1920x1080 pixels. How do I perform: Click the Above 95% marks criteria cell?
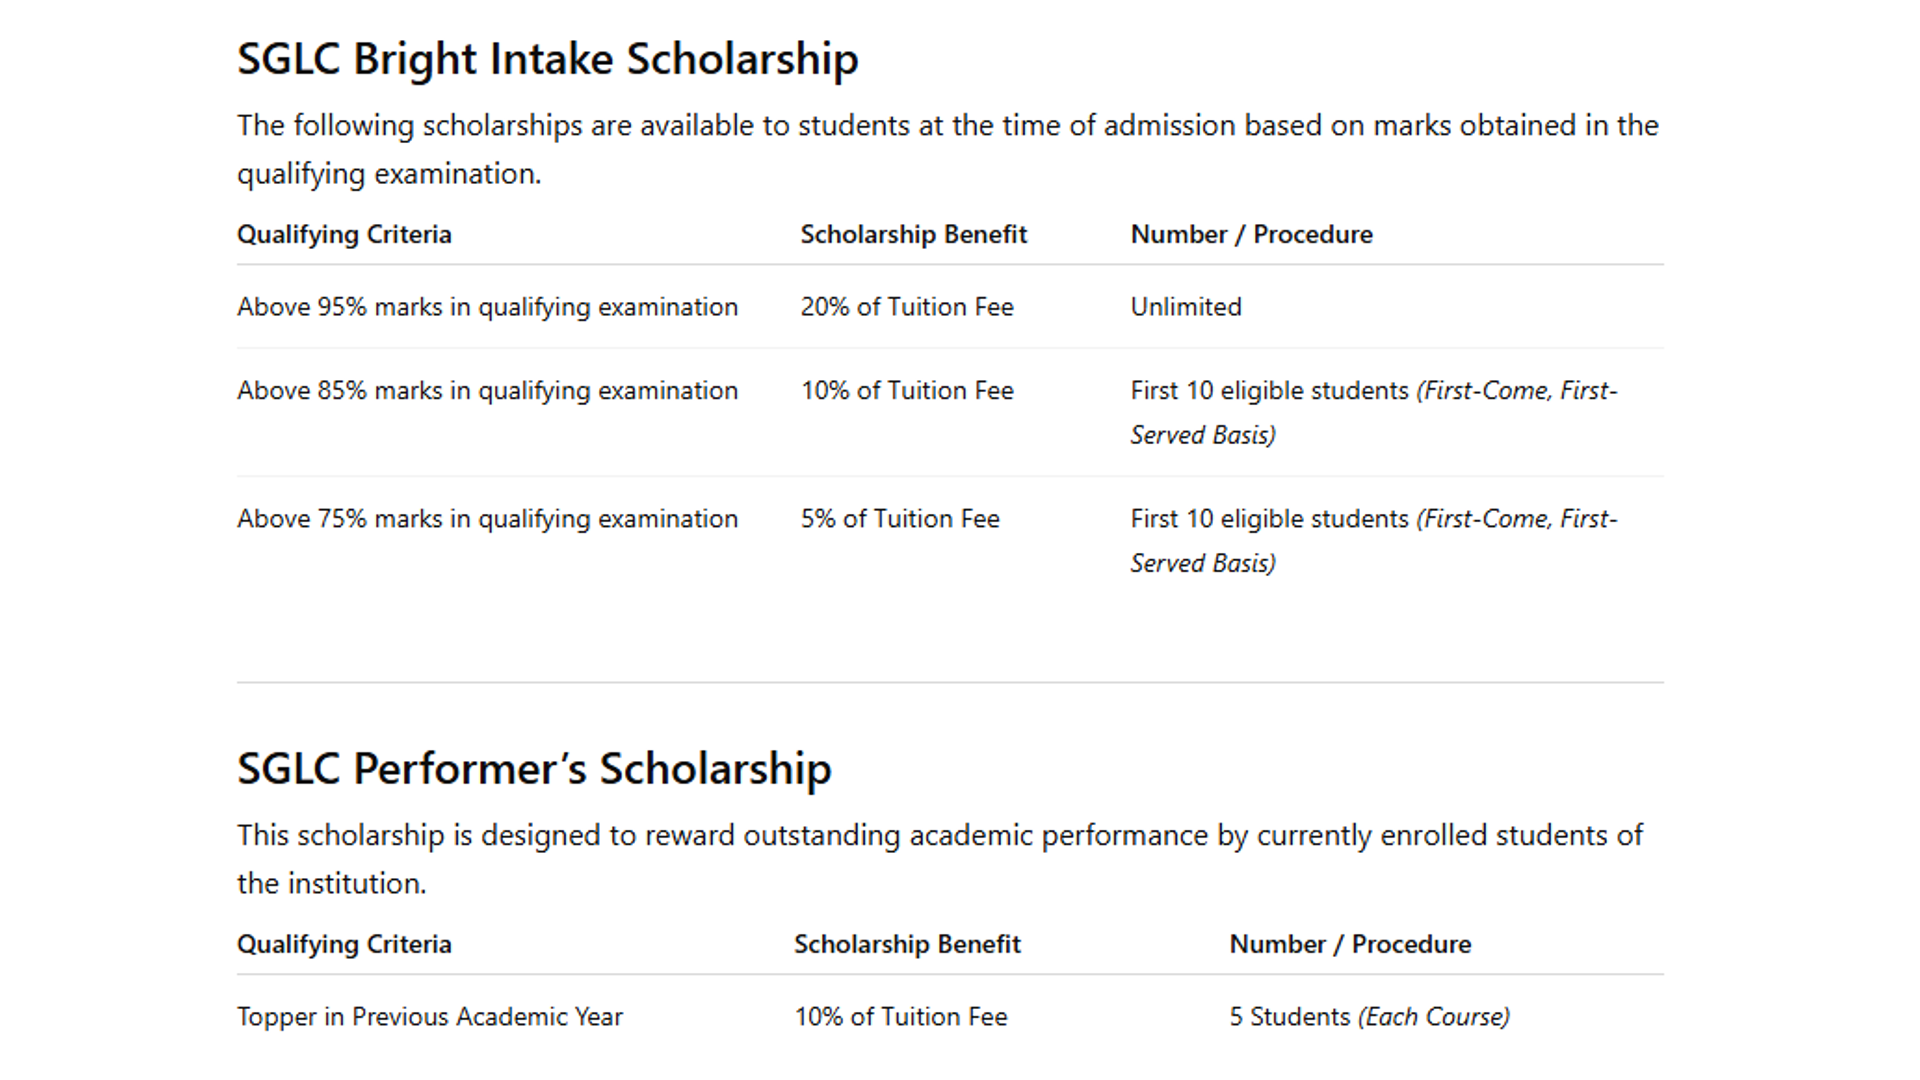click(487, 307)
